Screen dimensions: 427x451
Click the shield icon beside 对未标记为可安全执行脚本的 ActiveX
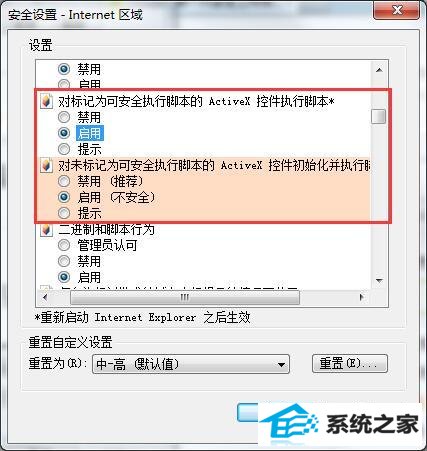[47, 165]
